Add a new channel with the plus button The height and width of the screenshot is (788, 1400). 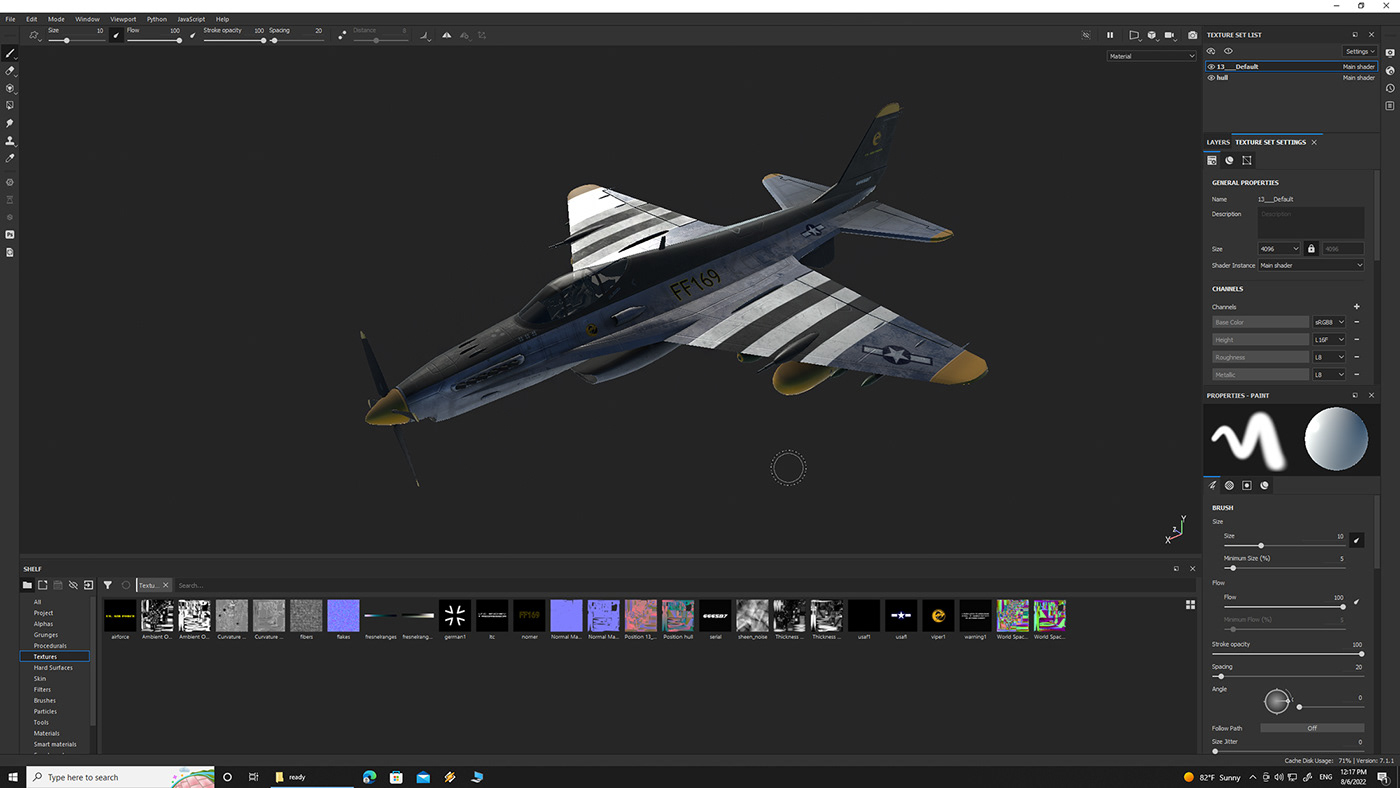click(1357, 306)
